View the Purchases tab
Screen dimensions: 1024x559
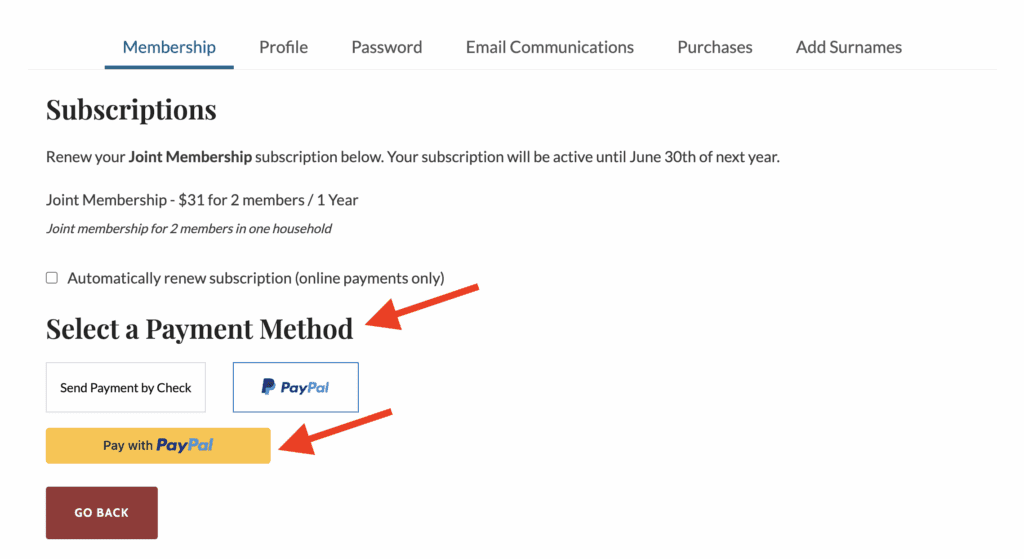point(714,47)
